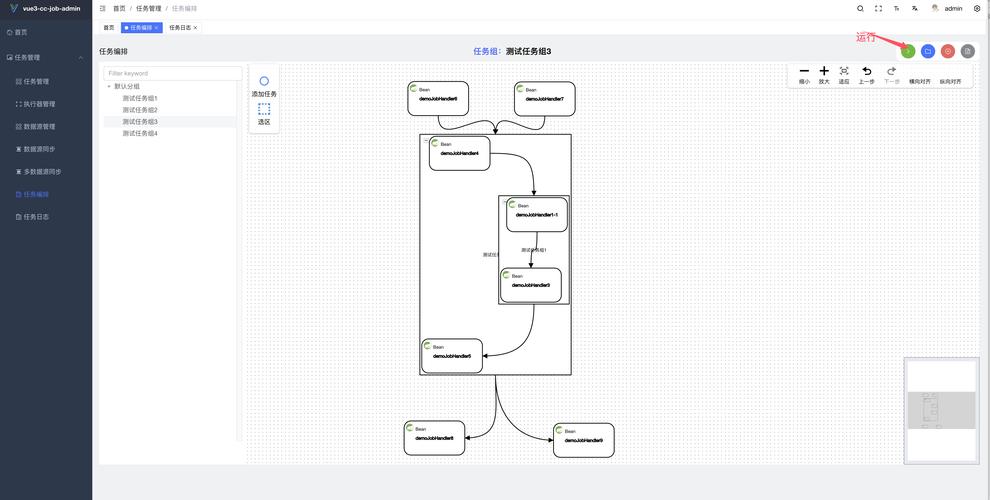990x500 pixels.
Task: Zoom in the canvas with 放大
Action: [824, 74]
